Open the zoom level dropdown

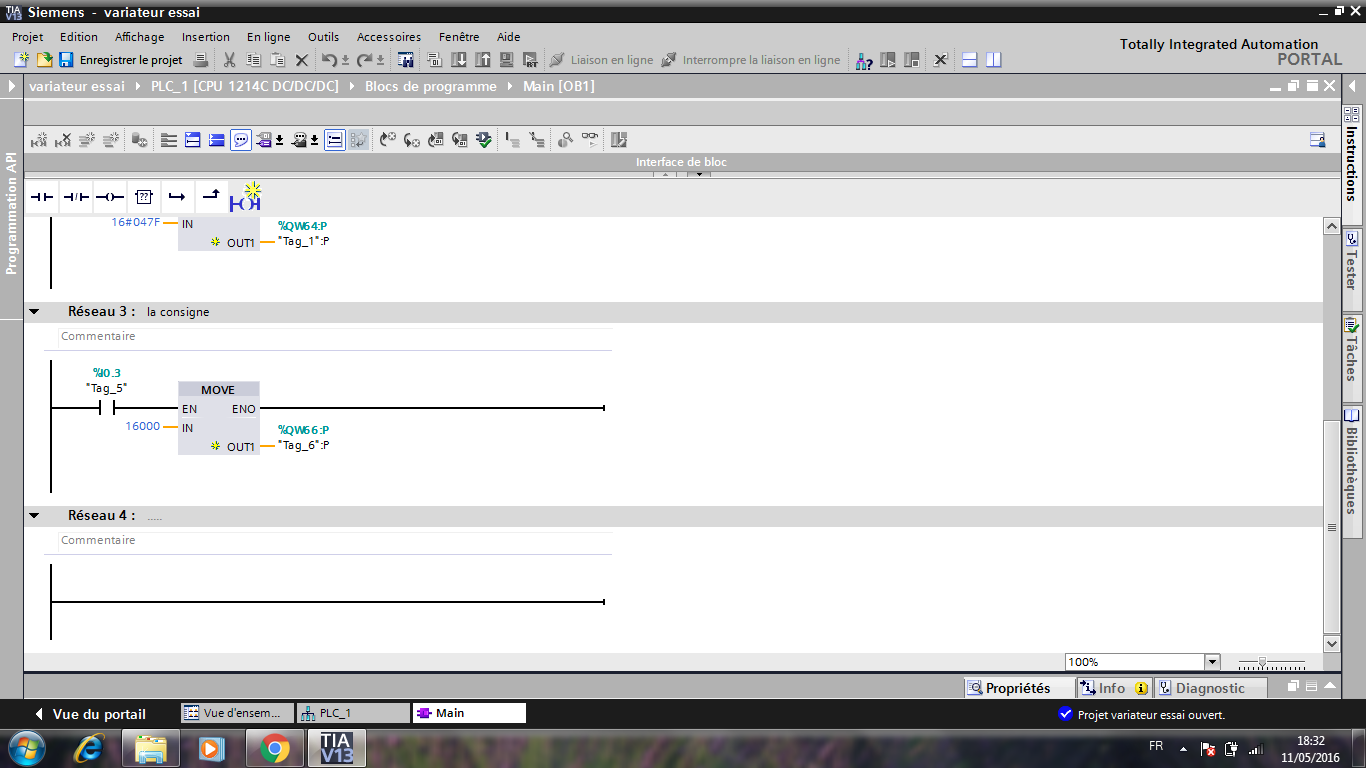[x=1213, y=662]
